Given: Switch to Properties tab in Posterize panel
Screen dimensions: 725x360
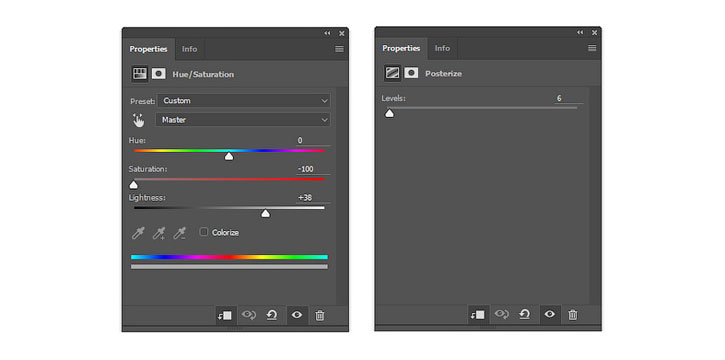Looking at the screenshot, I should [x=401, y=48].
